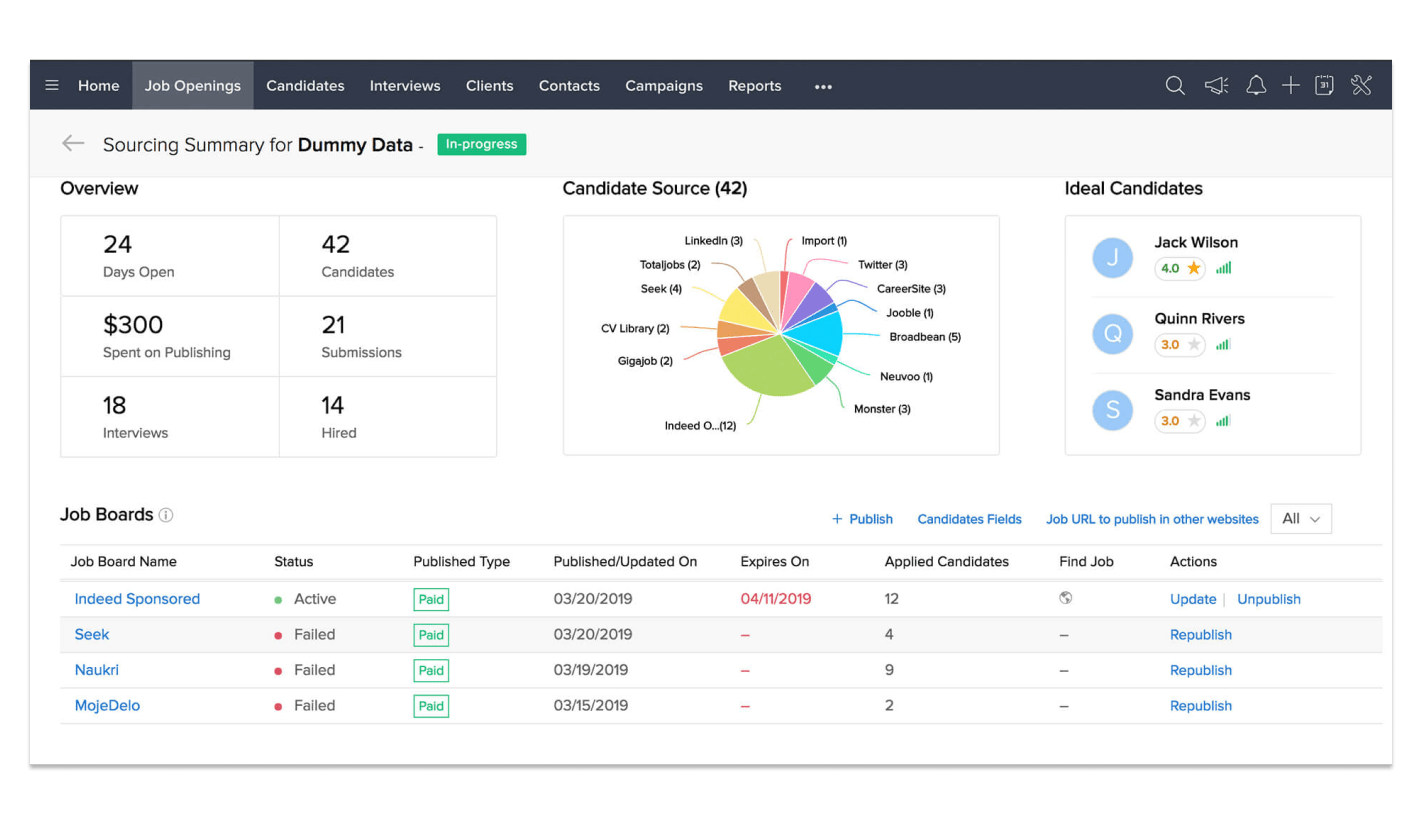This screenshot has height=824, width=1422.
Task: Open the notifications bell icon
Action: (1256, 86)
